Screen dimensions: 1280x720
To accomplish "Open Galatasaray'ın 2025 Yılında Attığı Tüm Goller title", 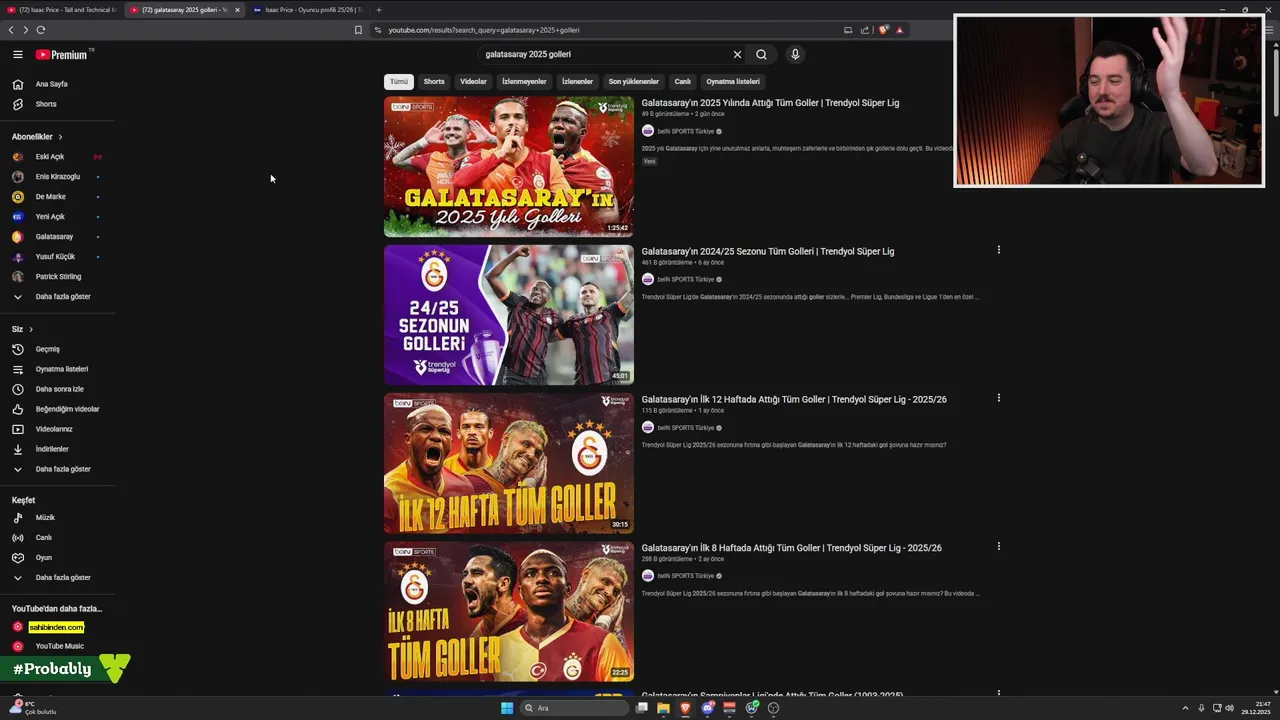I will click(770, 103).
